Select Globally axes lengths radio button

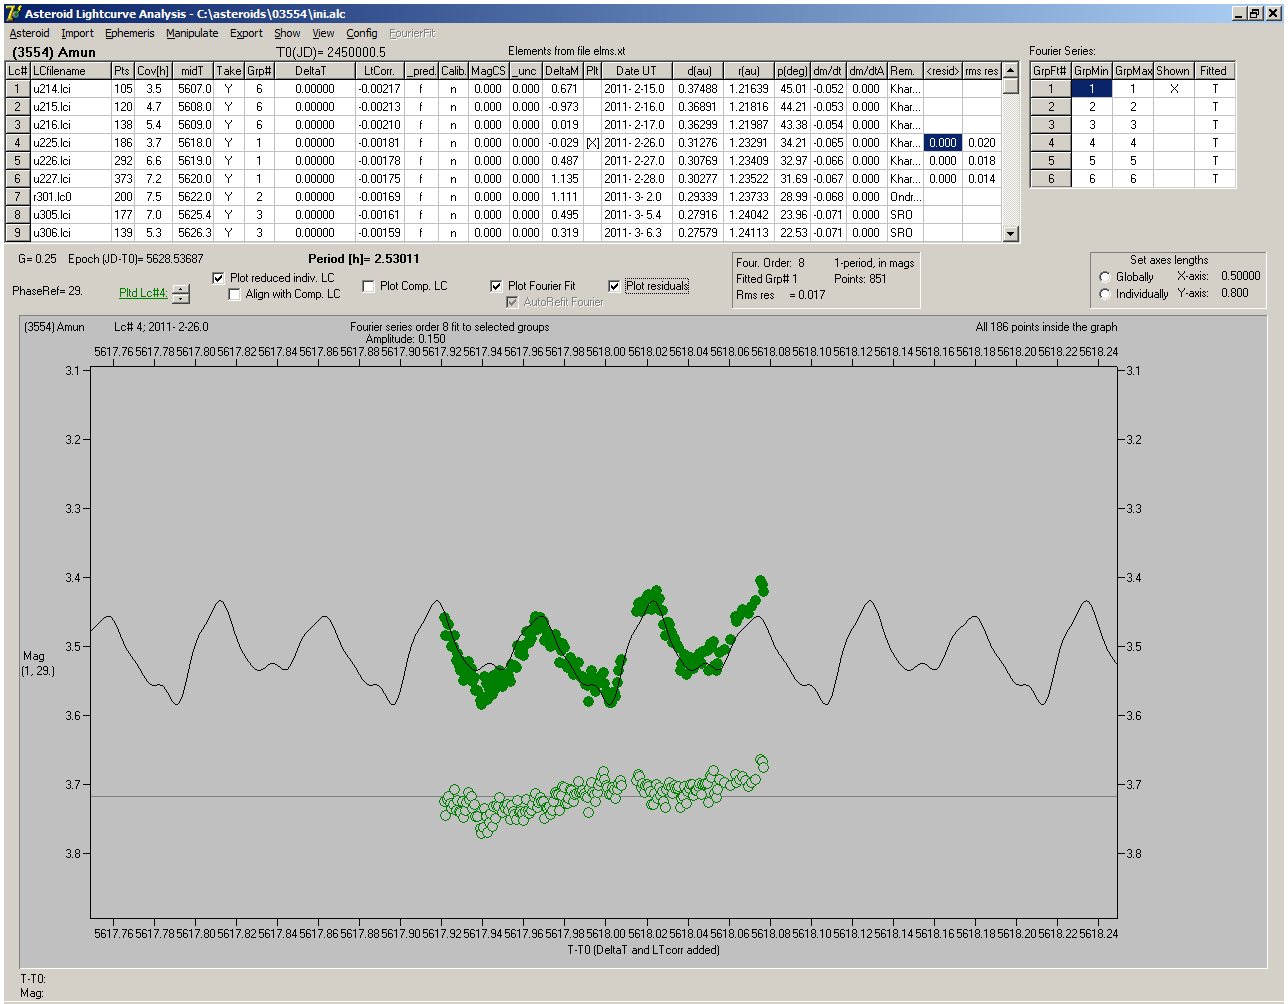click(x=1105, y=277)
